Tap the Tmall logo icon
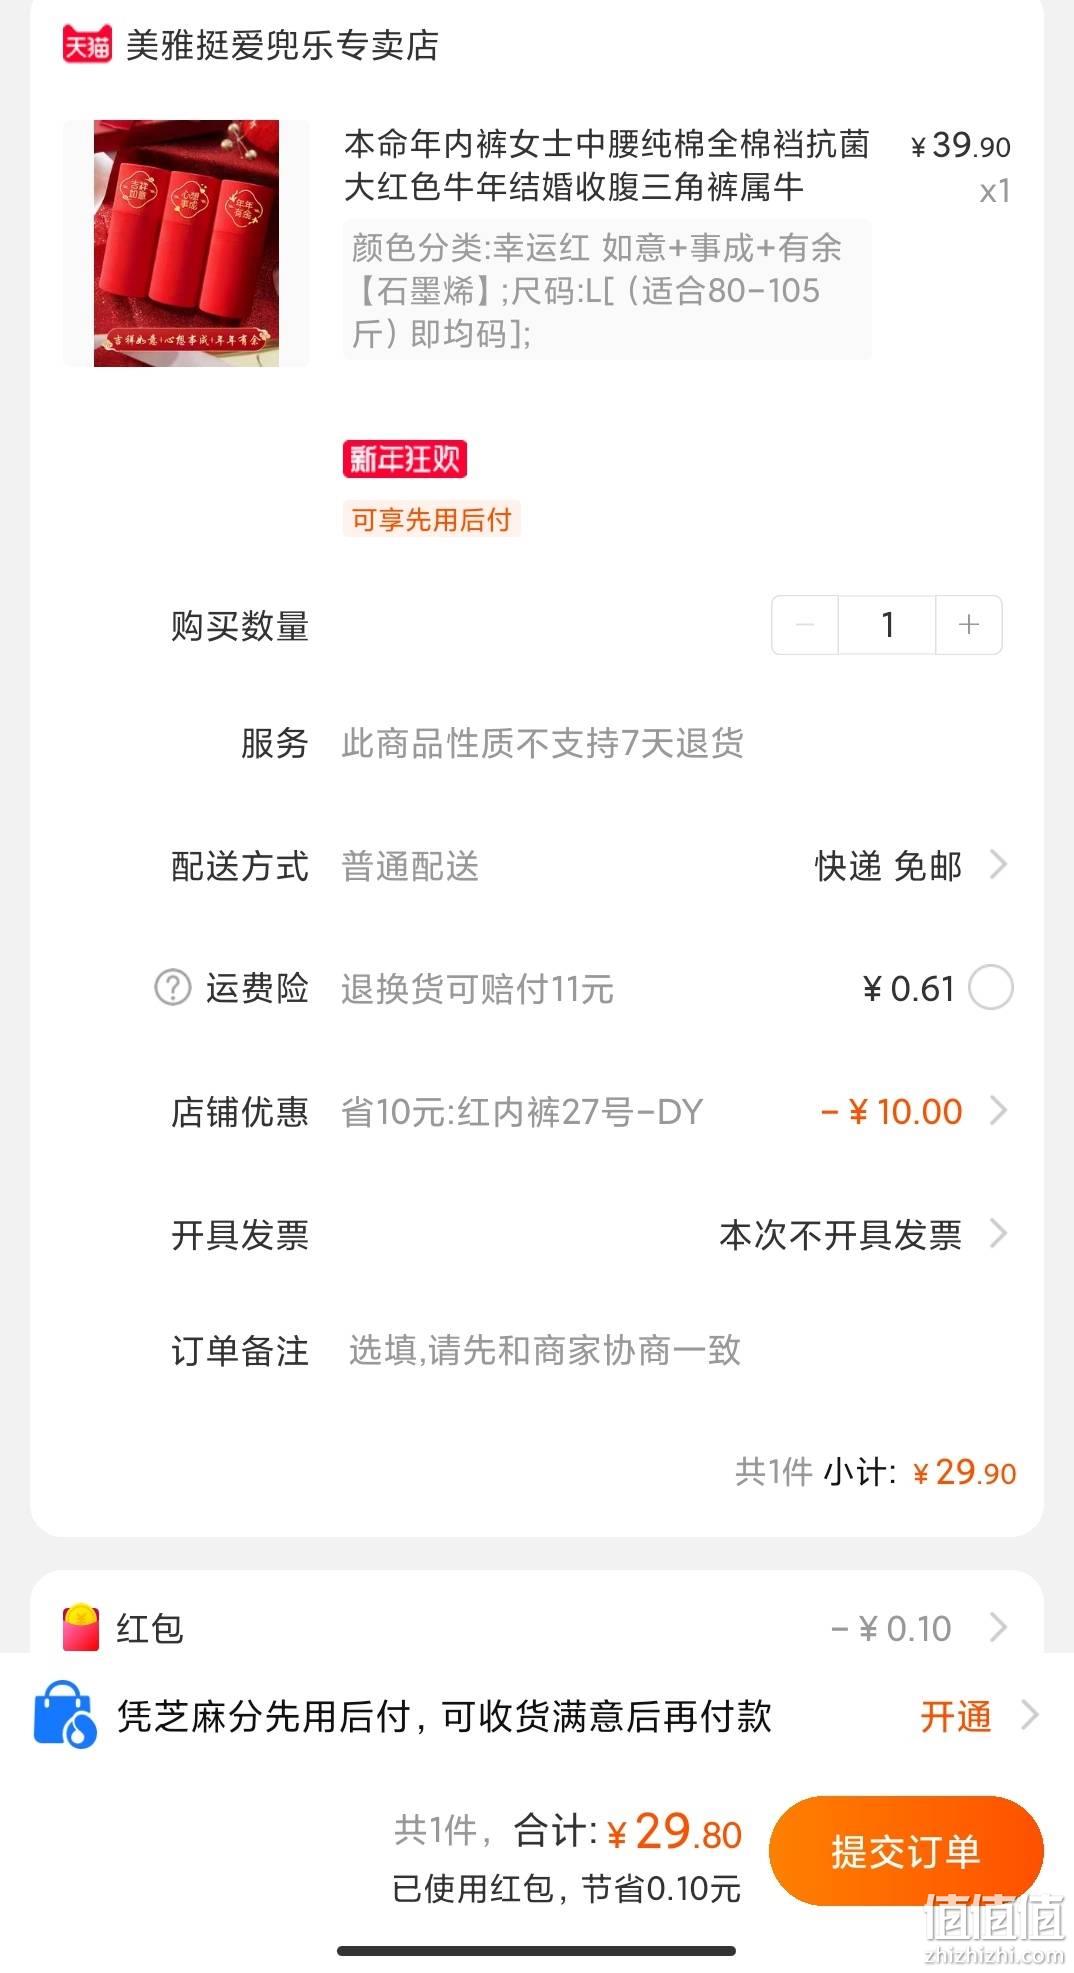 pyautogui.click(x=87, y=45)
